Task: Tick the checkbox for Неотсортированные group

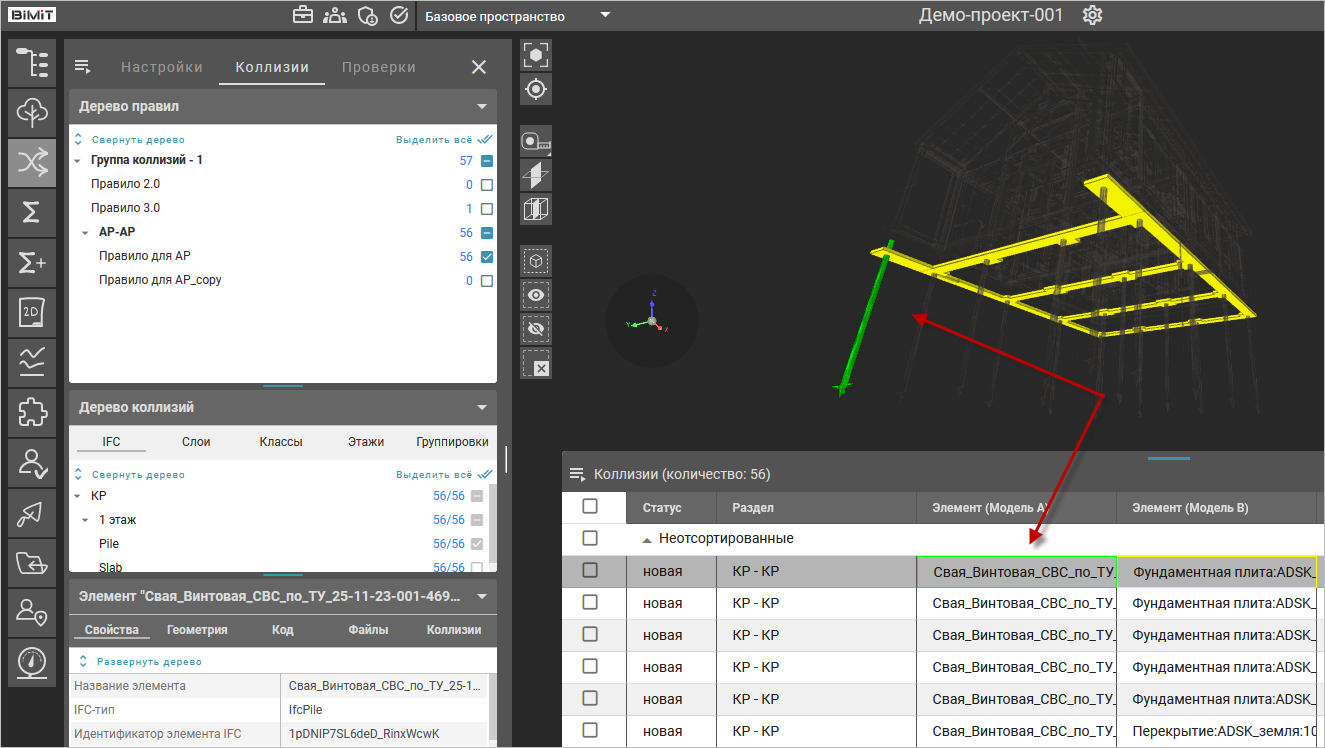Action: pyautogui.click(x=590, y=538)
